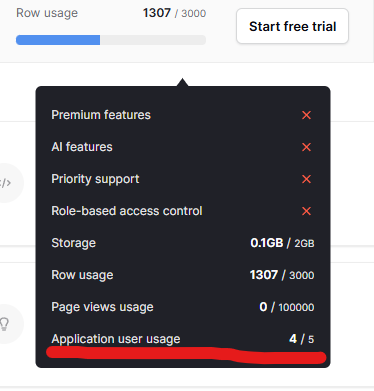Click the lightbulb icon at left edge
This screenshot has width=374, height=391.
[x=4, y=324]
